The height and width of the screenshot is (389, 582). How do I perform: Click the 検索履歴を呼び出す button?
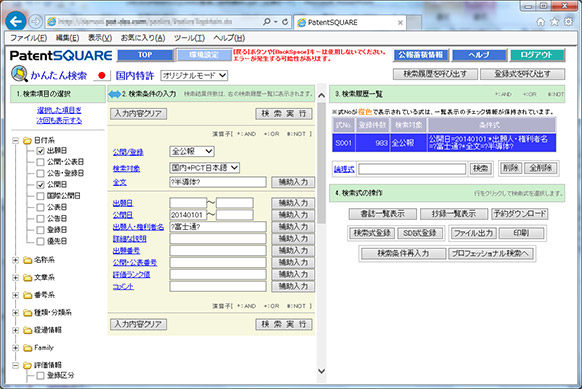(435, 74)
